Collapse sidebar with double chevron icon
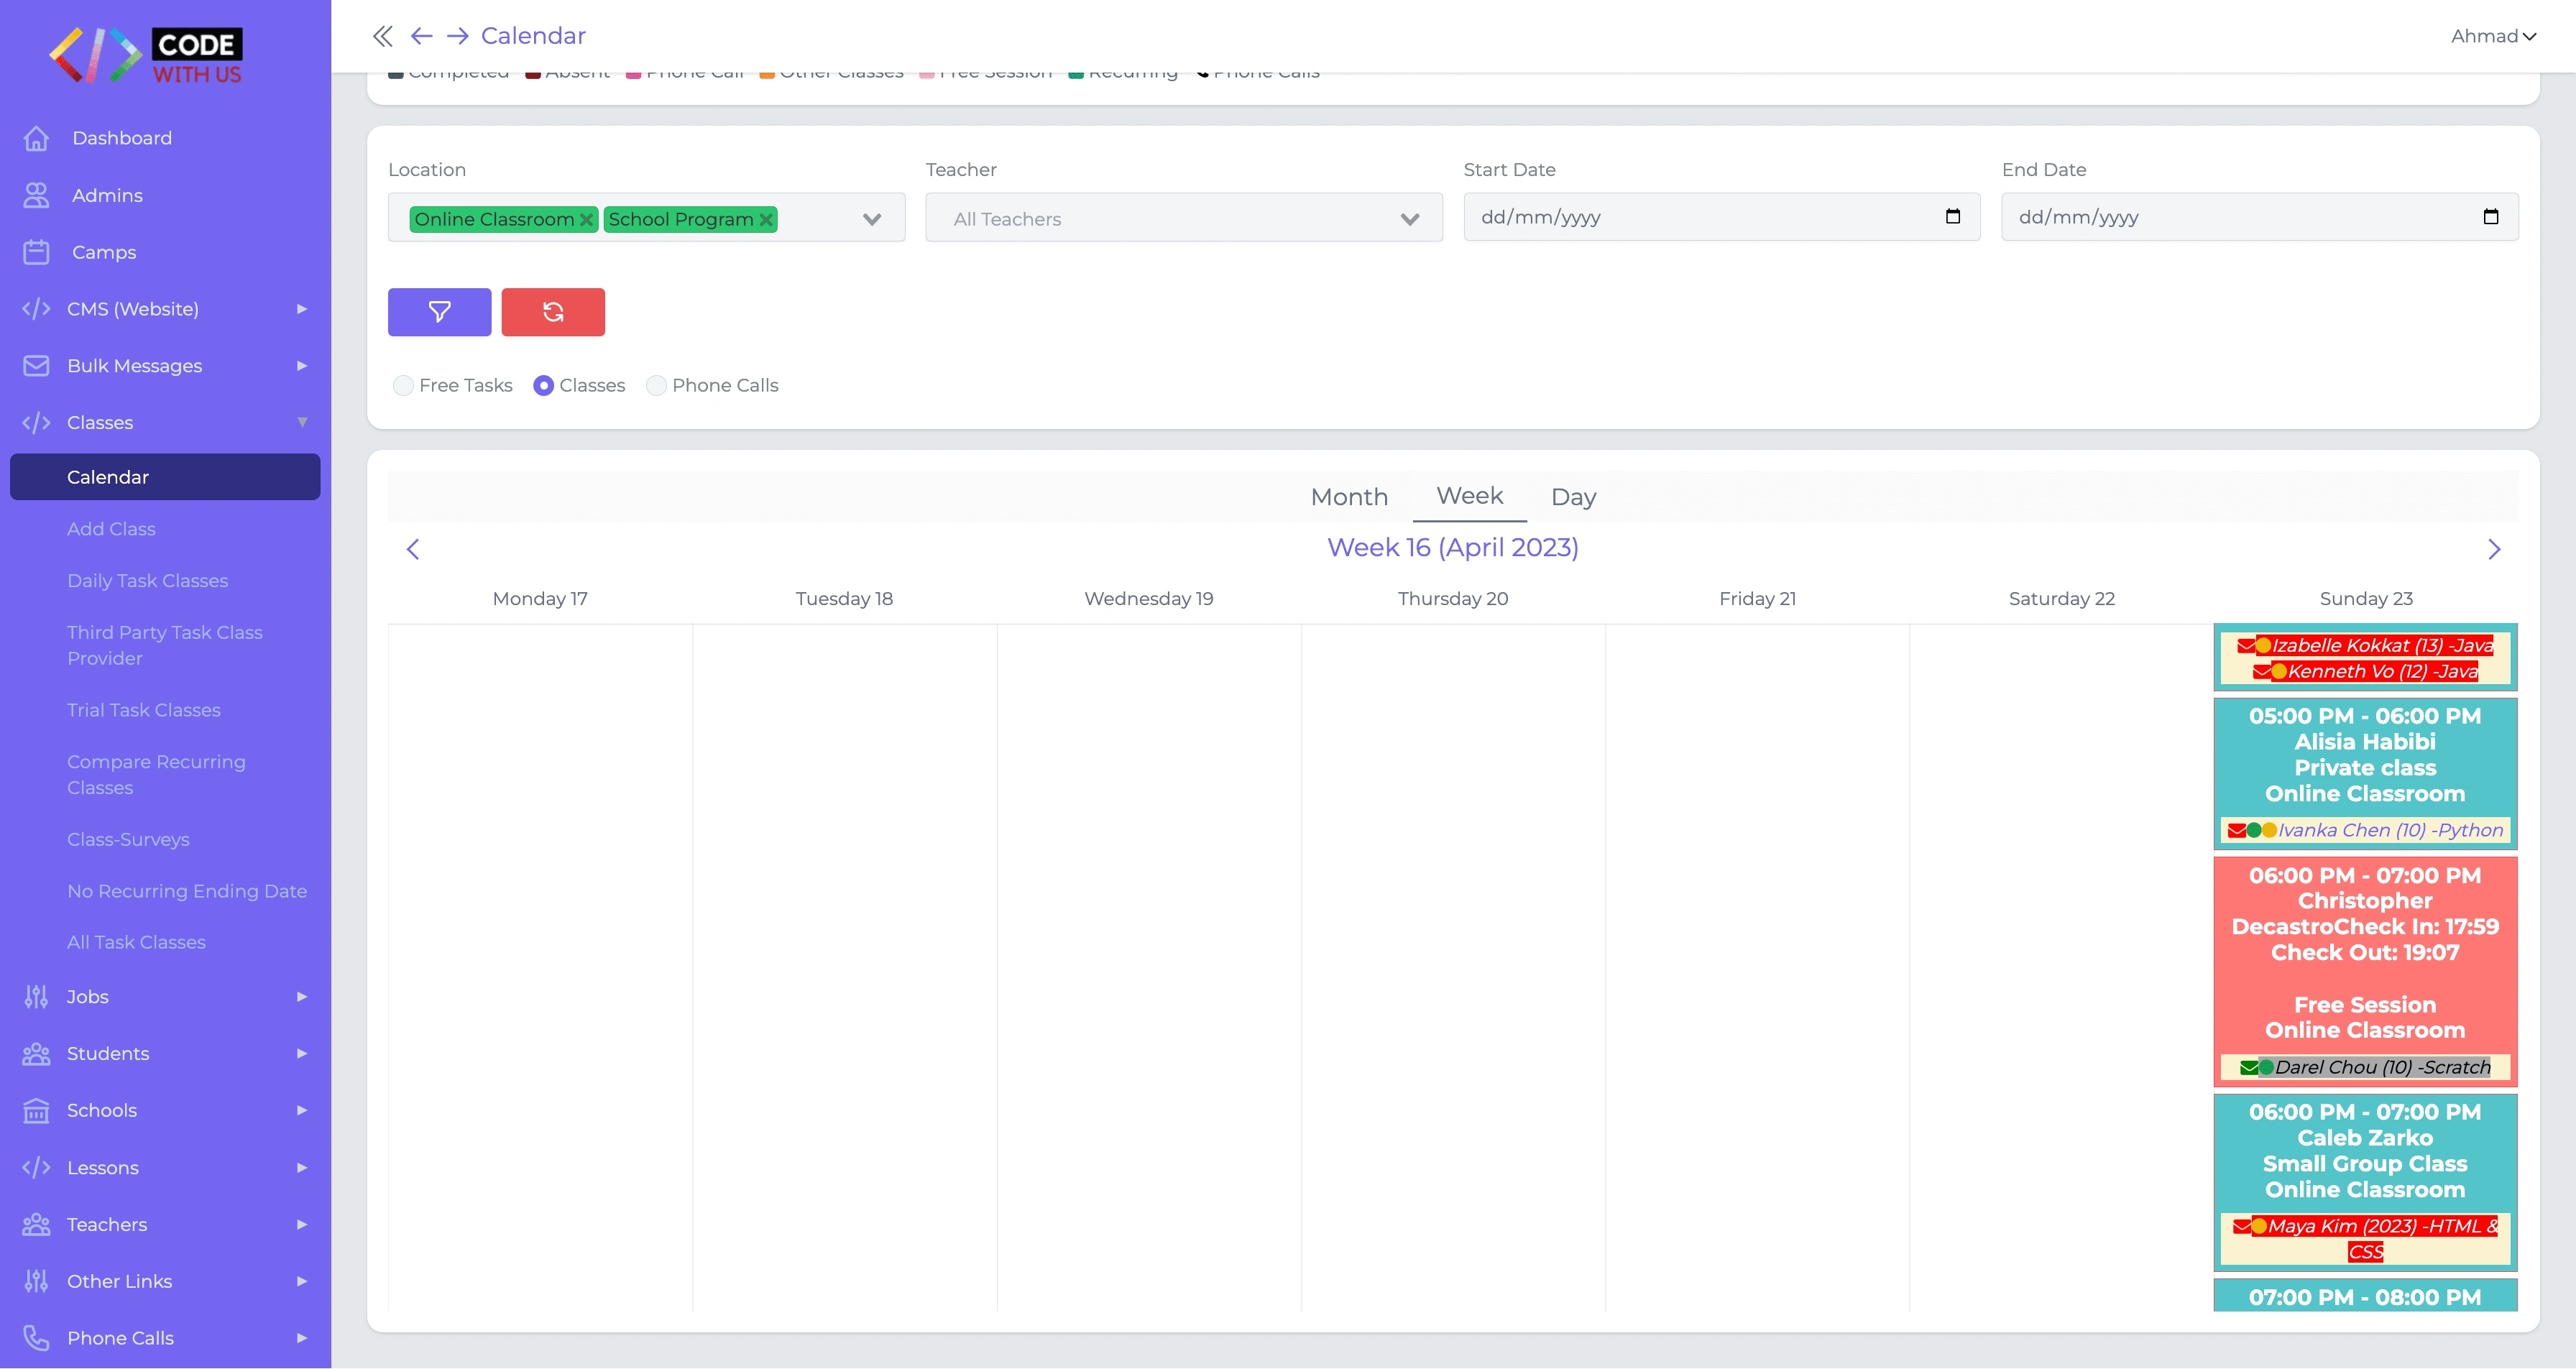 pos(382,36)
